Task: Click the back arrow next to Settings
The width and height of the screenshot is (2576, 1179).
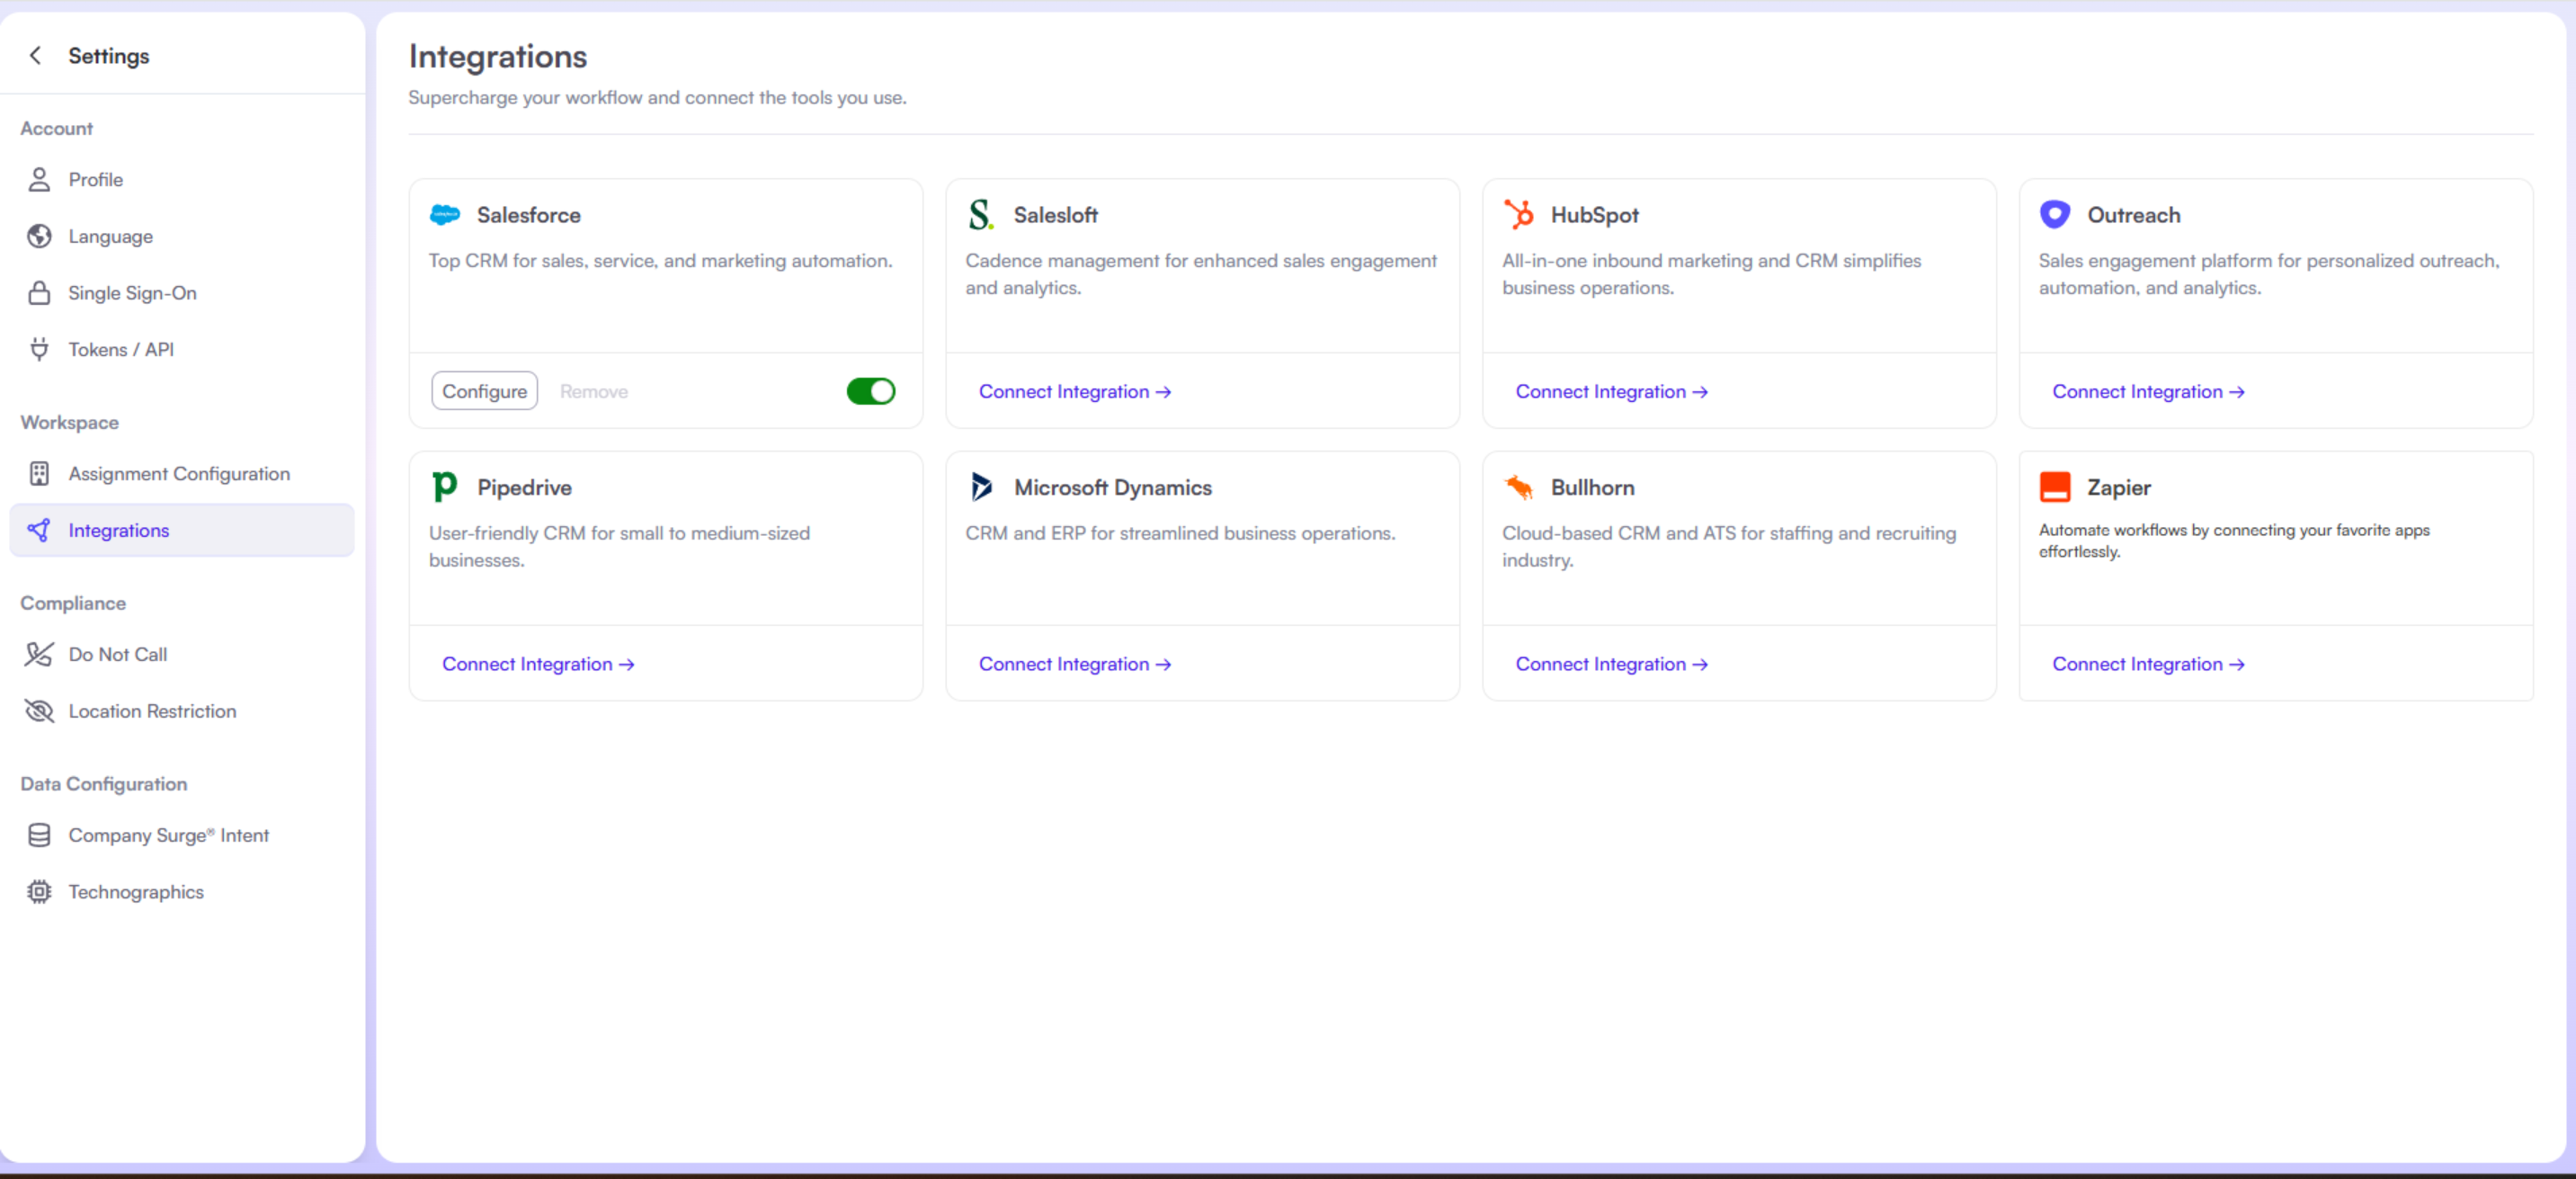Action: (36, 56)
